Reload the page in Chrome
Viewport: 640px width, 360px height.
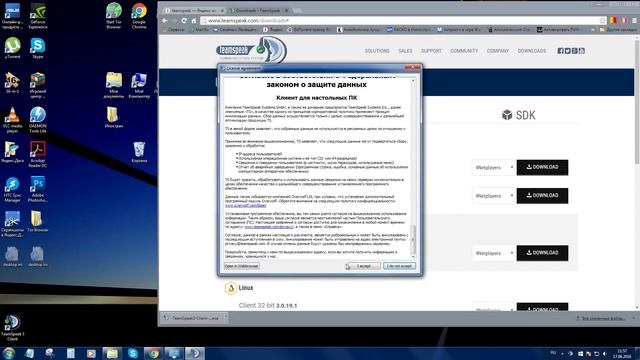(184, 20)
